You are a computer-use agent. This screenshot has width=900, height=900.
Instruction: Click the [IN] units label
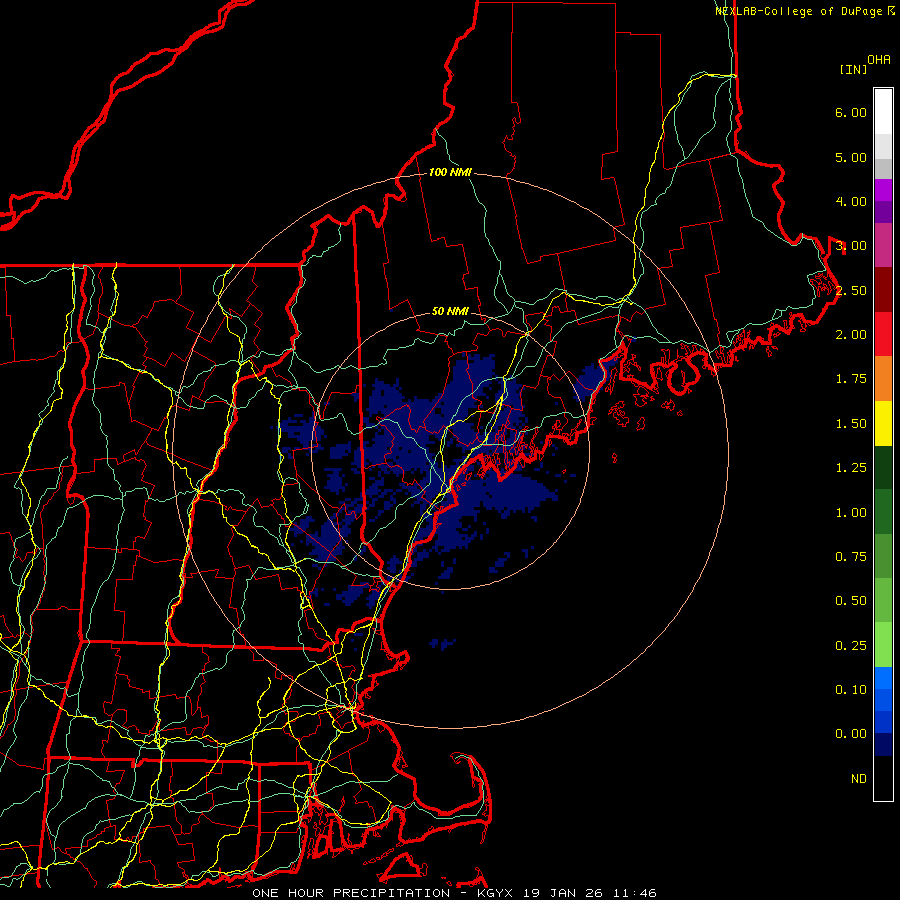pyautogui.click(x=853, y=69)
